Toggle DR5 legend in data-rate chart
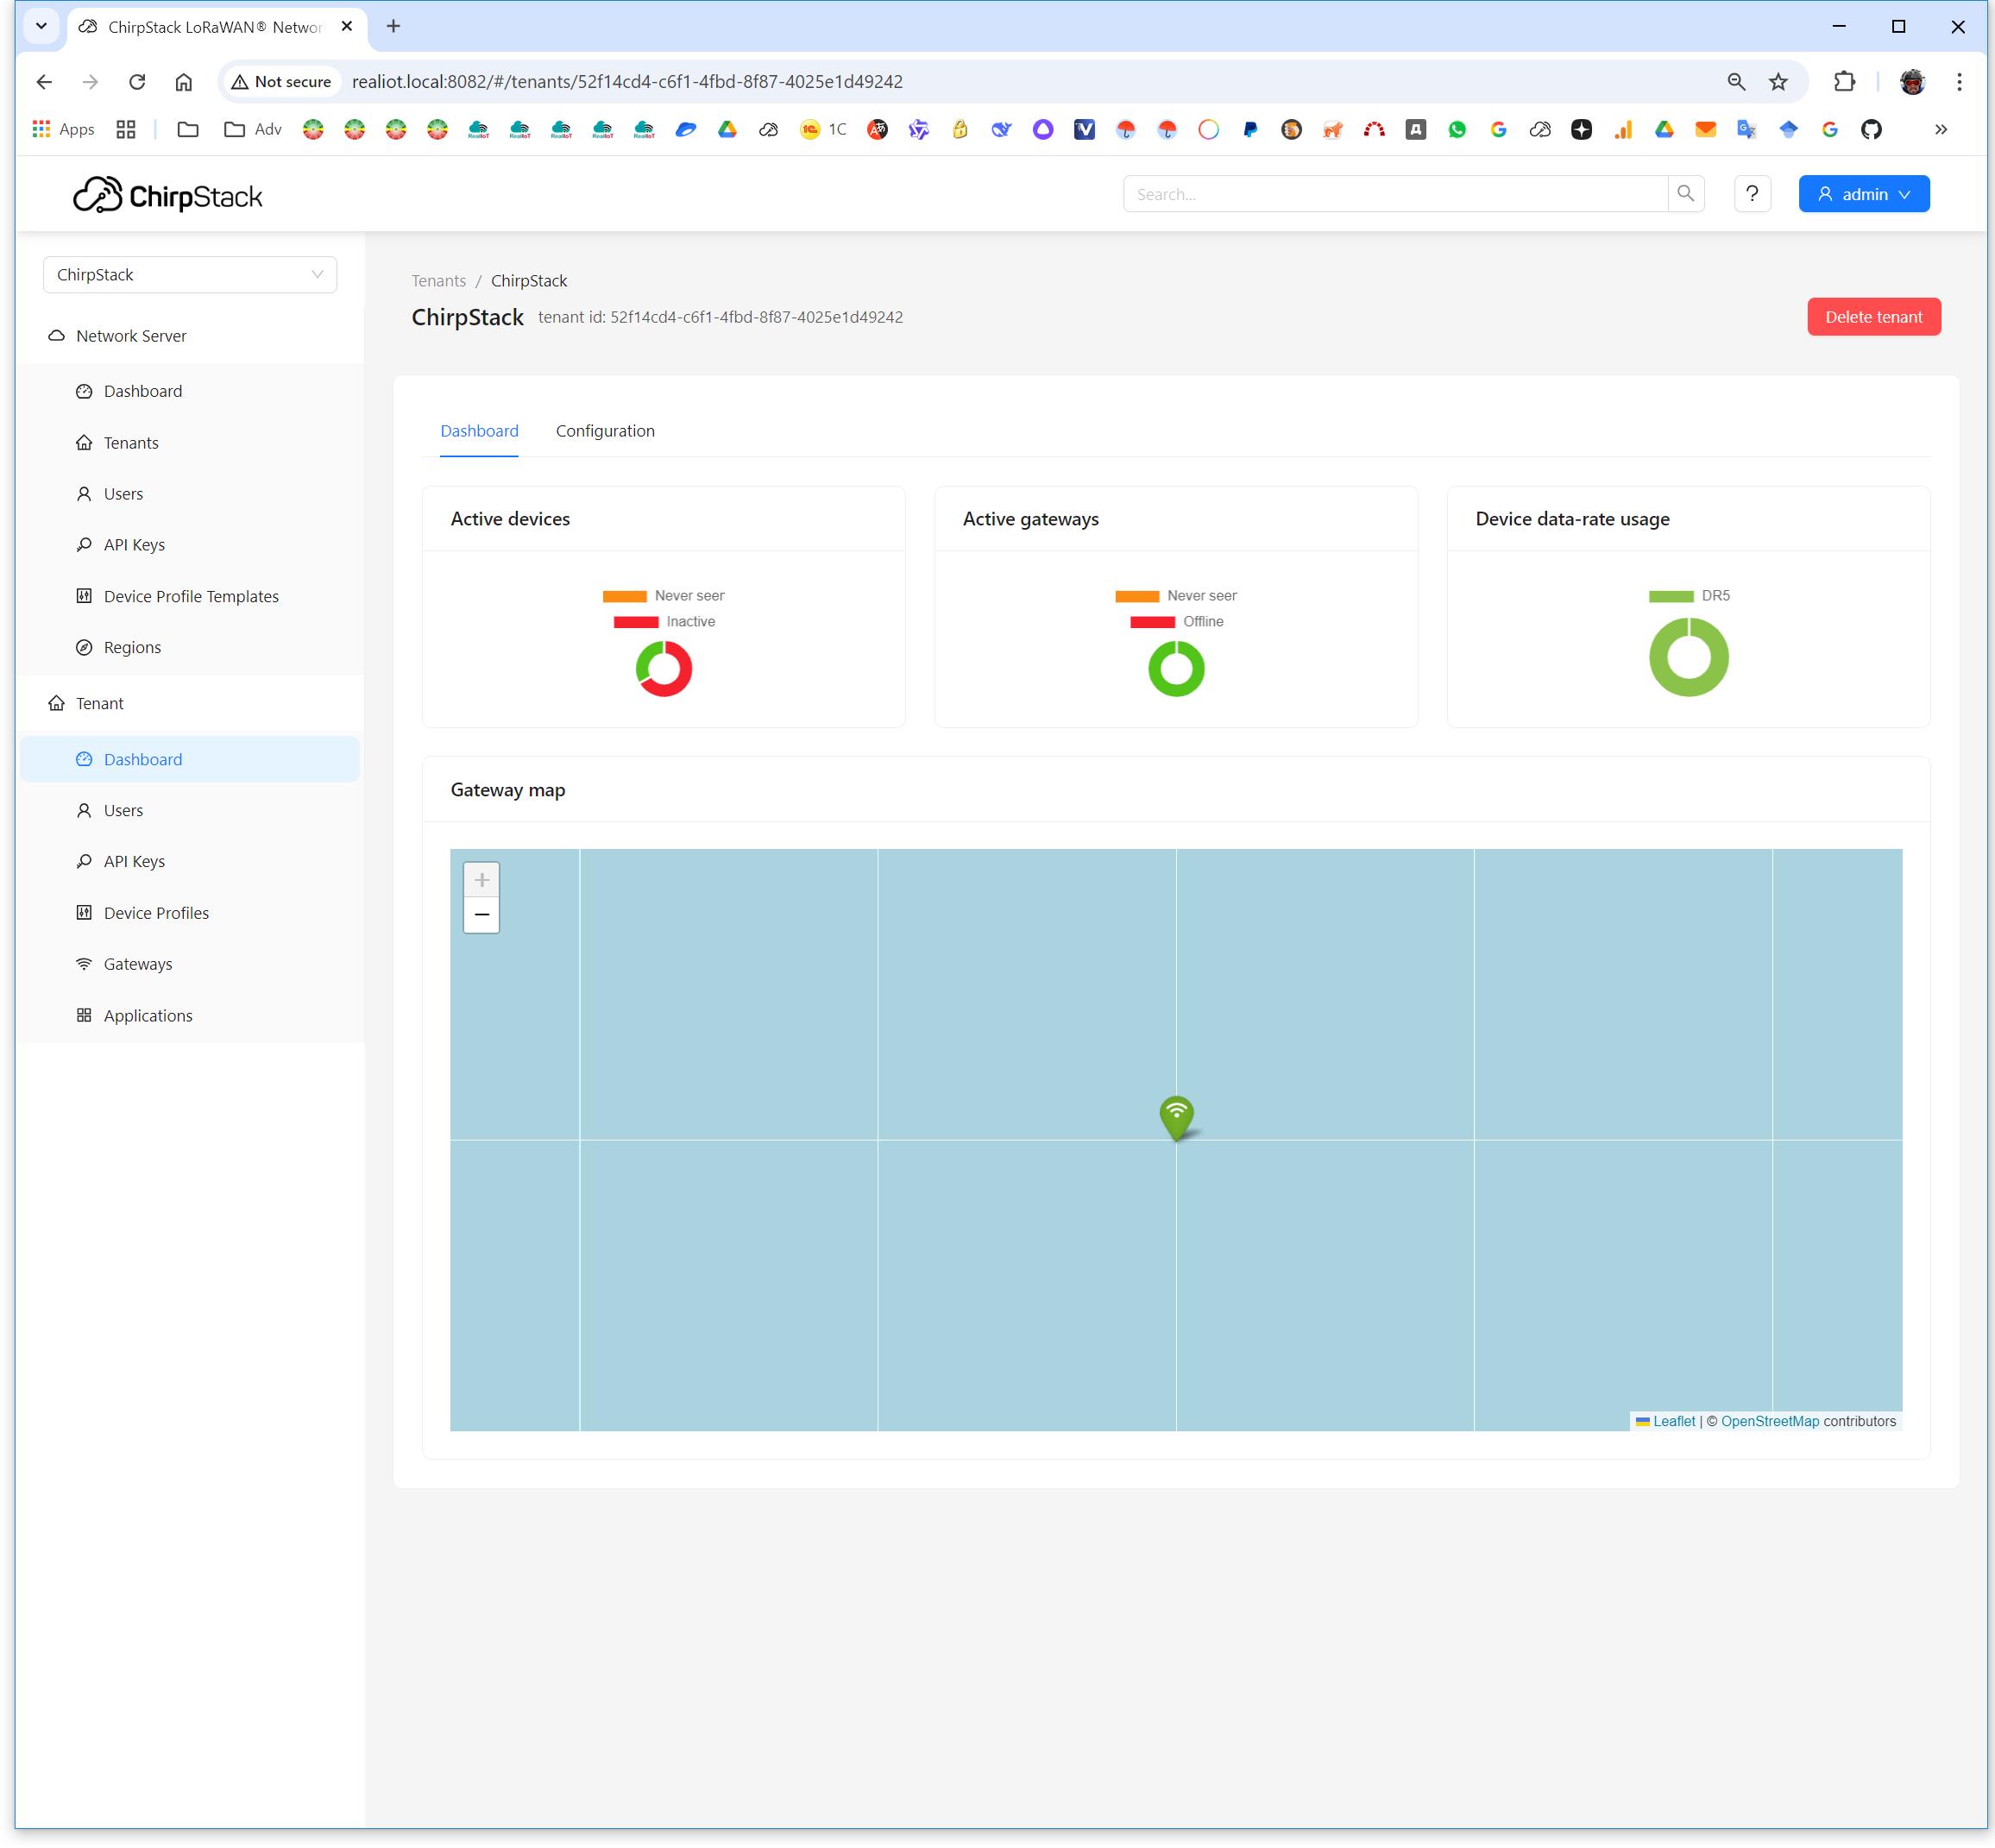Image resolution: width=1995 pixels, height=1848 pixels. tap(1689, 596)
